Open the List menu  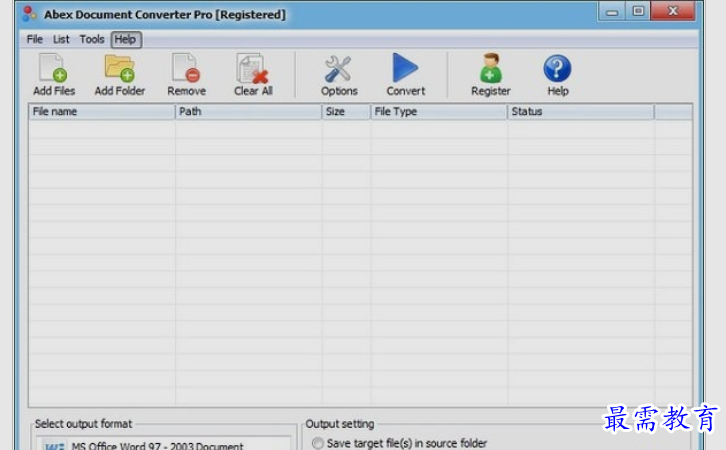point(61,39)
